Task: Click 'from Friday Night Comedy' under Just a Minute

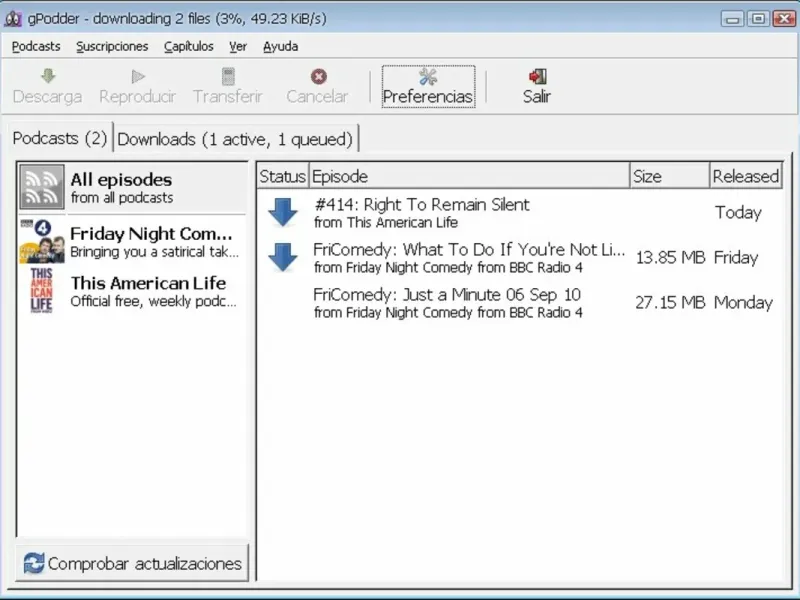Action: (448, 312)
